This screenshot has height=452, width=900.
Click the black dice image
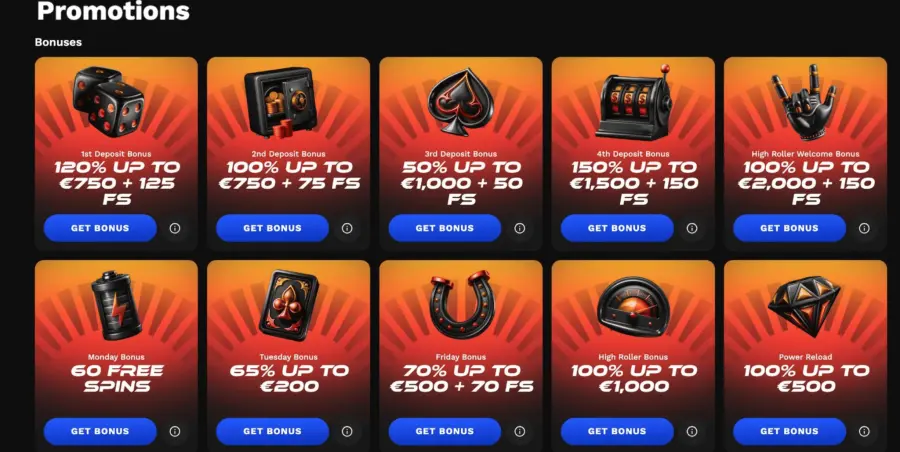[x=108, y=102]
